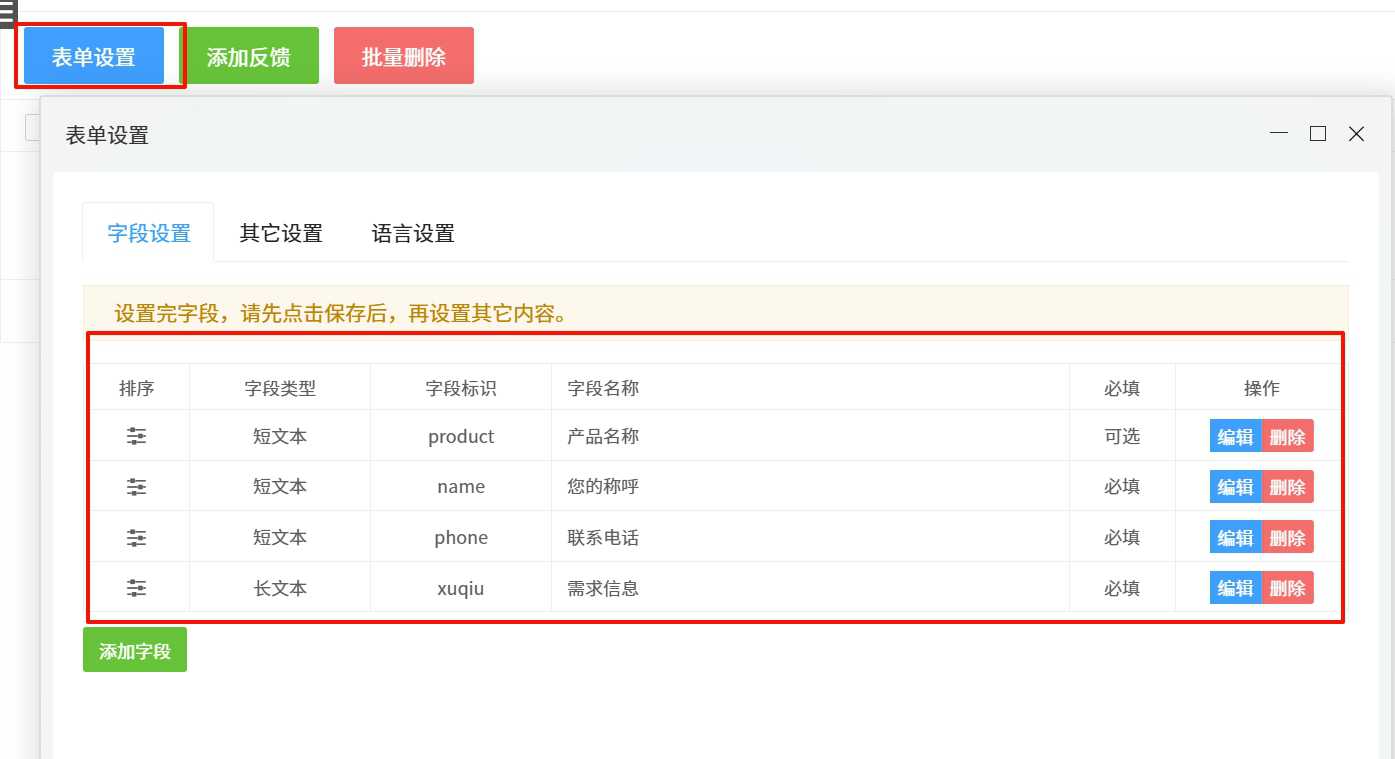The image size is (1395, 759).
Task: Tick the checkbox behind the dialog's left edge
Action: (32, 127)
